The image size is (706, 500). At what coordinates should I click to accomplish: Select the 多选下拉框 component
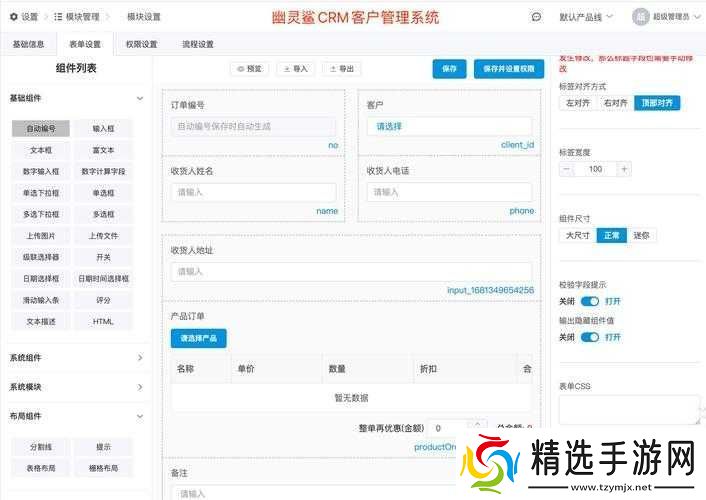point(41,214)
